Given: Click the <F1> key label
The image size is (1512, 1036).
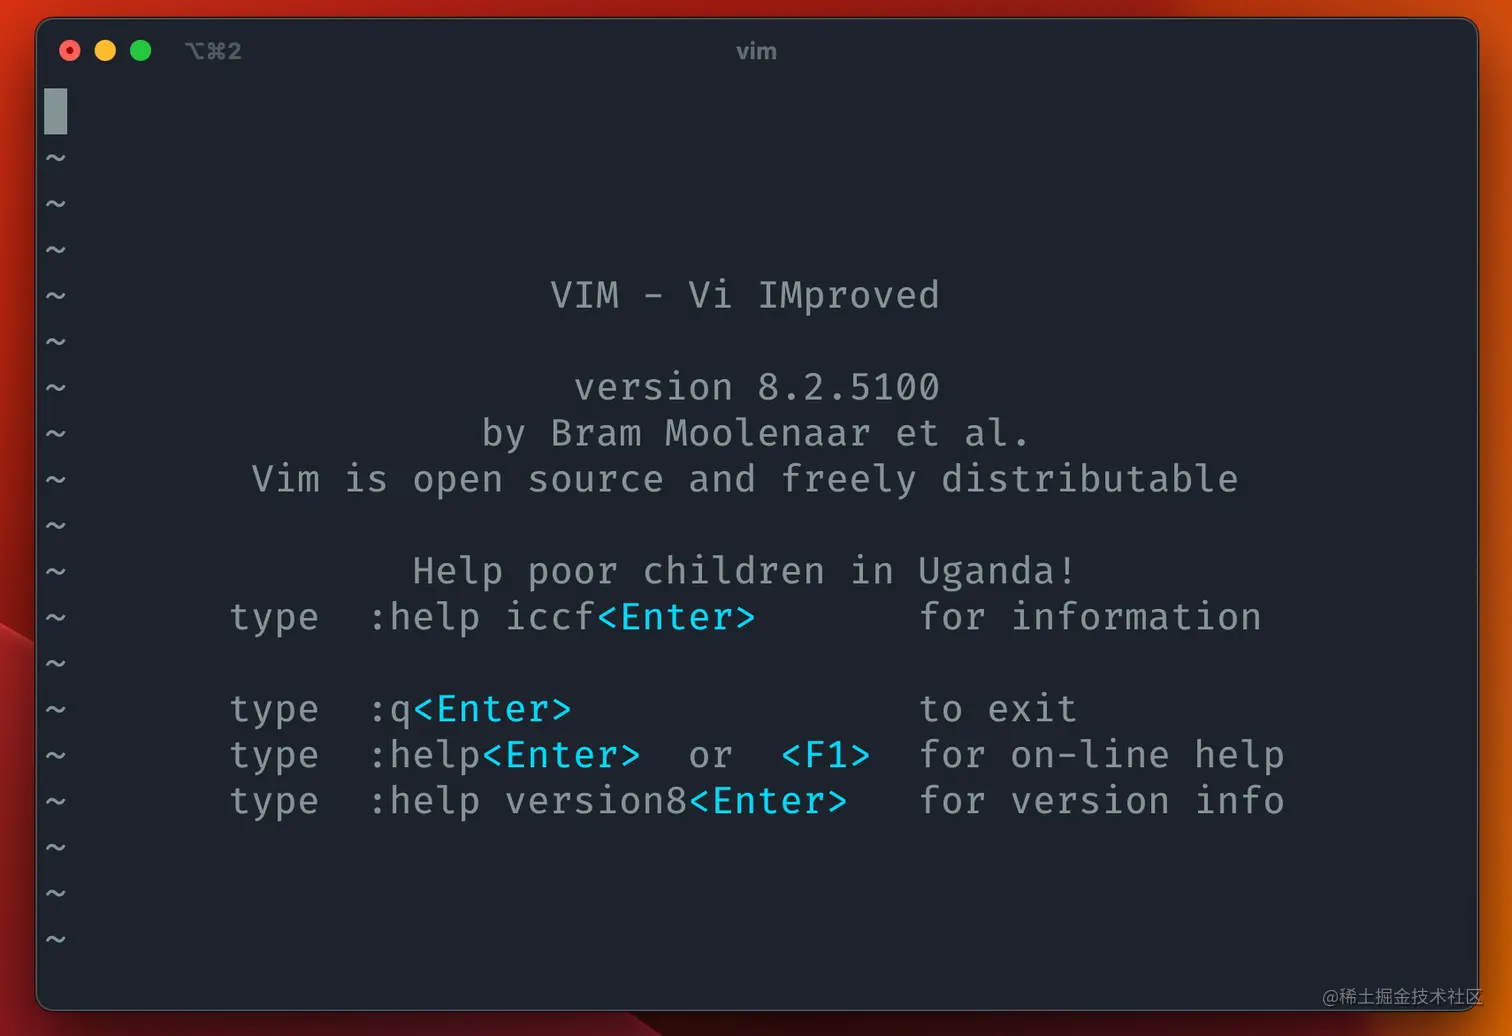Looking at the screenshot, I should click(825, 755).
